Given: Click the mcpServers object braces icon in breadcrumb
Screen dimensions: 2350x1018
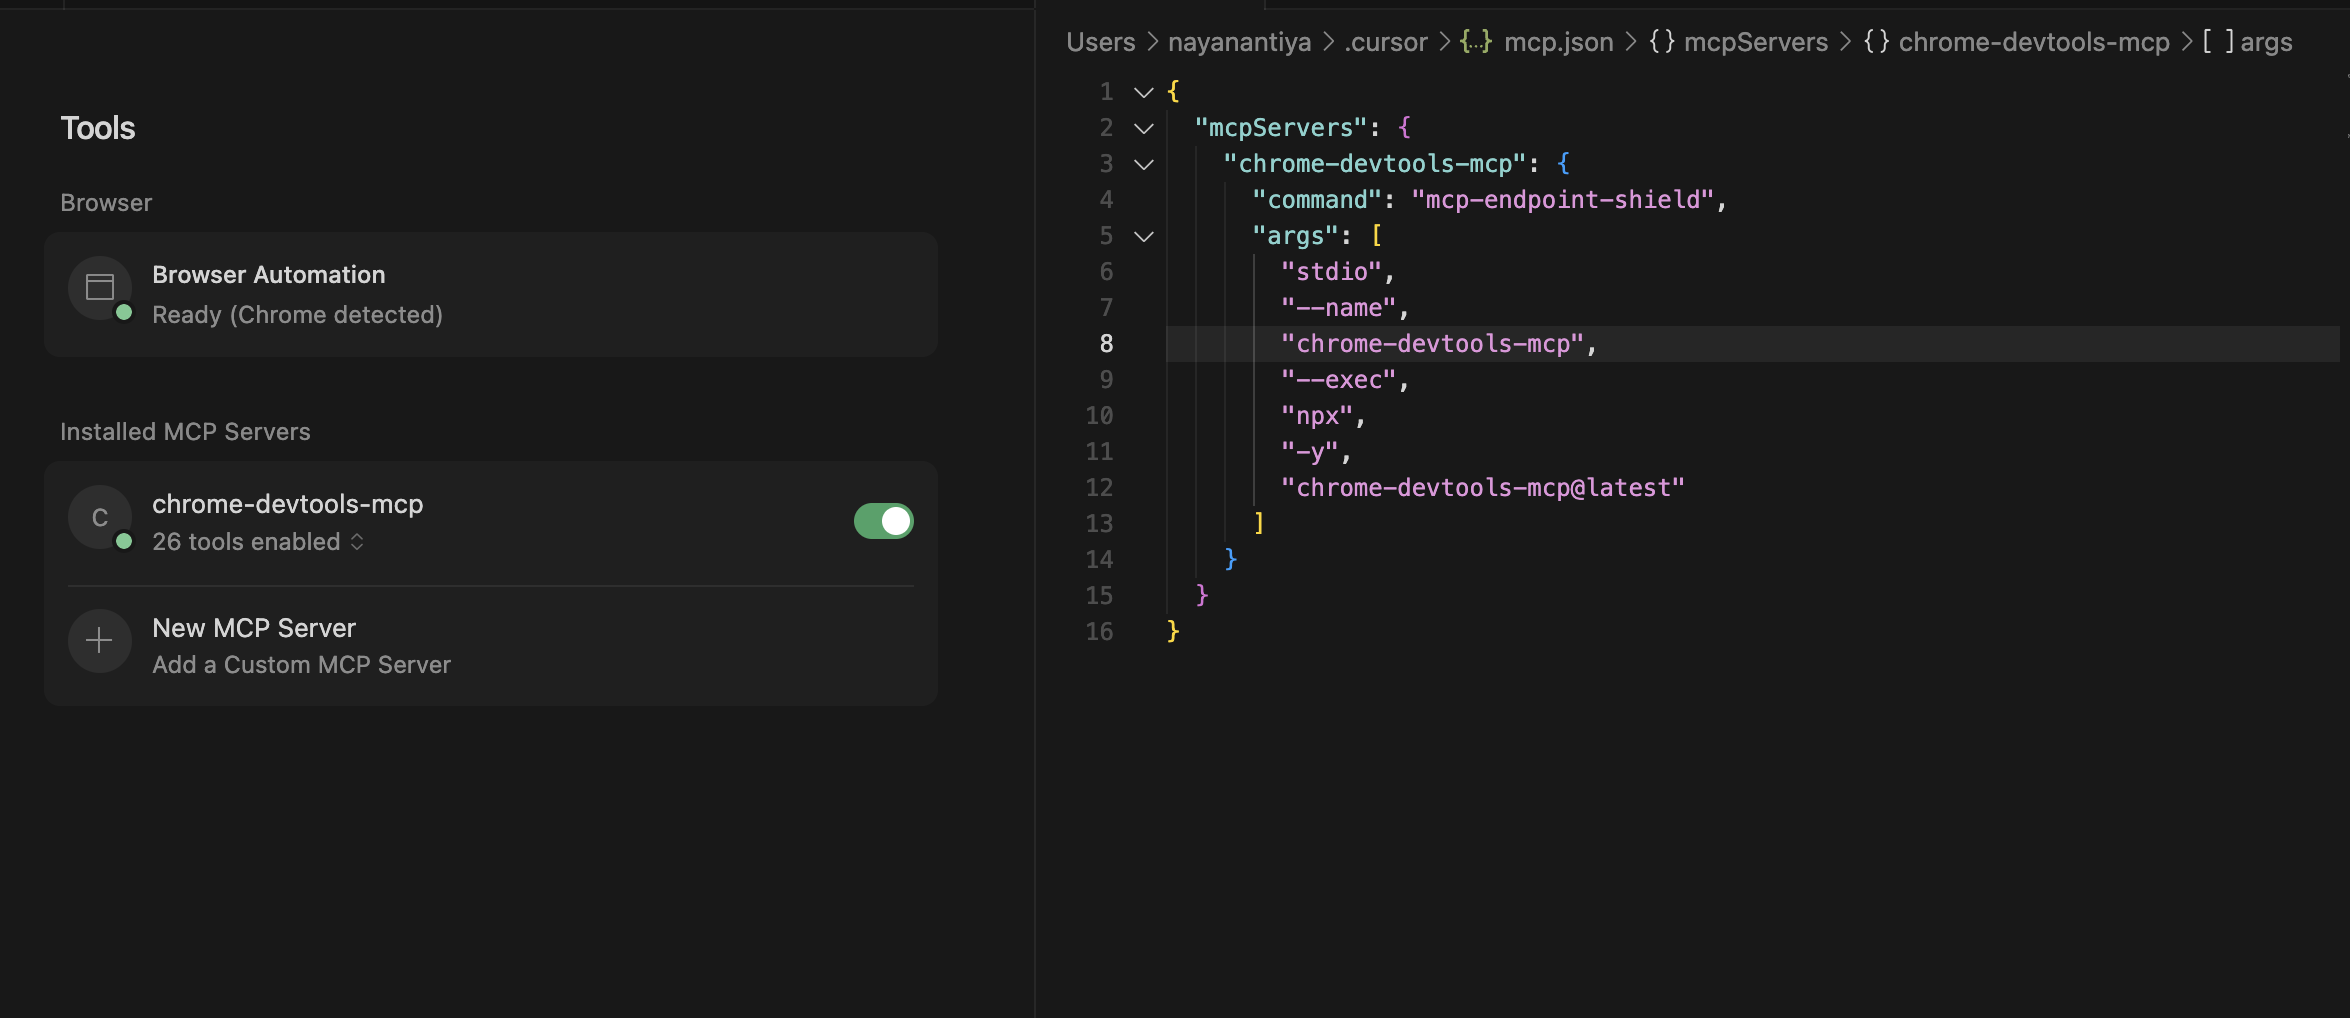Looking at the screenshot, I should [x=1661, y=42].
